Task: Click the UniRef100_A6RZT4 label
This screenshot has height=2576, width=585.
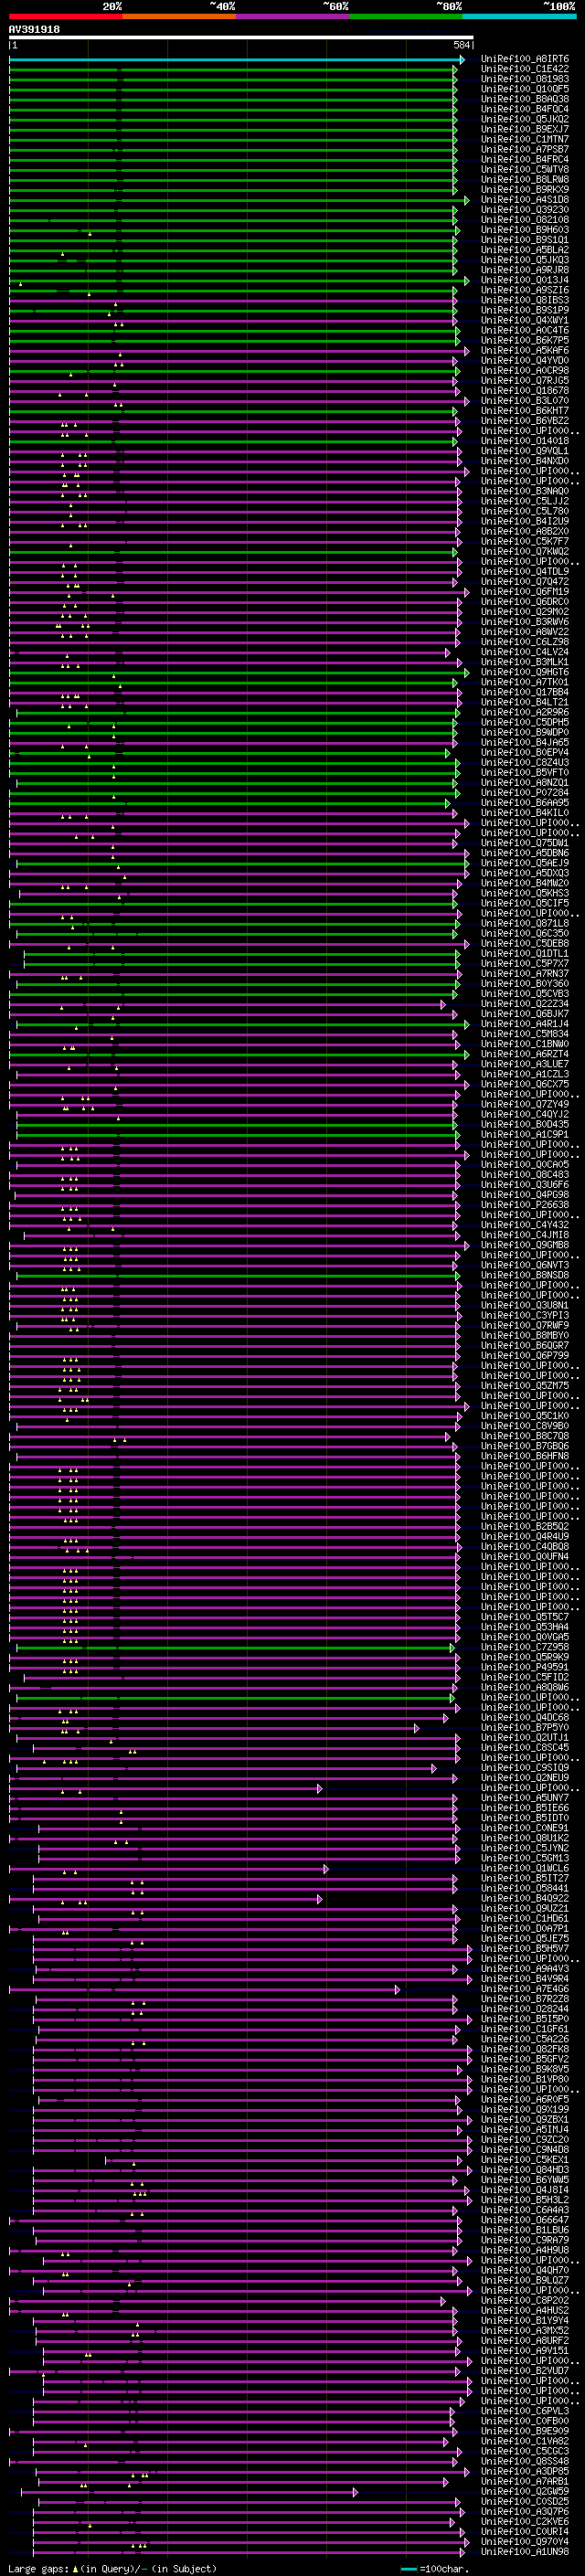Action: point(525,1054)
